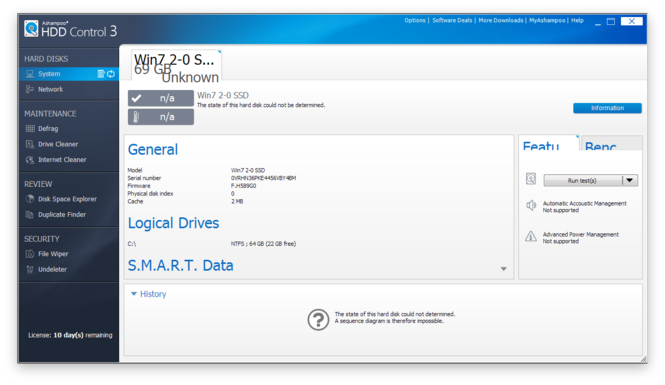This screenshot has height=385, width=665.
Task: Click the Drive Cleaner icon
Action: 30,144
